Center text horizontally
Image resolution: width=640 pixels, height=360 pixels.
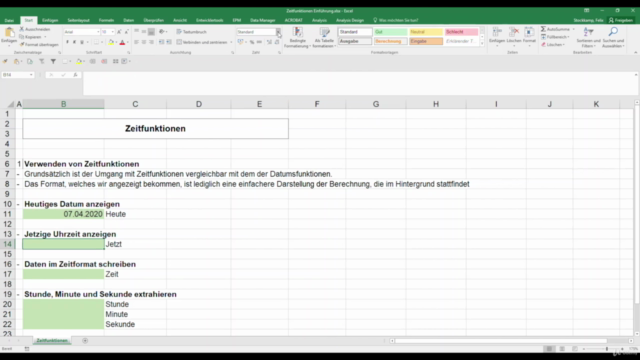pos(144,42)
